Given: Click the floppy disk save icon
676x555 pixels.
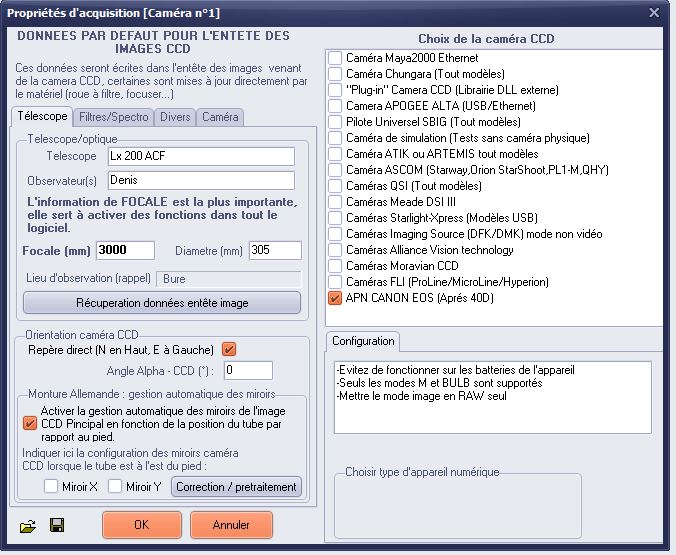Looking at the screenshot, I should (x=57, y=525).
